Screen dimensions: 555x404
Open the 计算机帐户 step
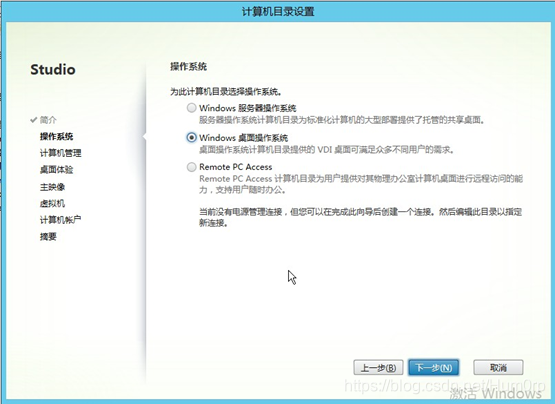[x=61, y=220]
